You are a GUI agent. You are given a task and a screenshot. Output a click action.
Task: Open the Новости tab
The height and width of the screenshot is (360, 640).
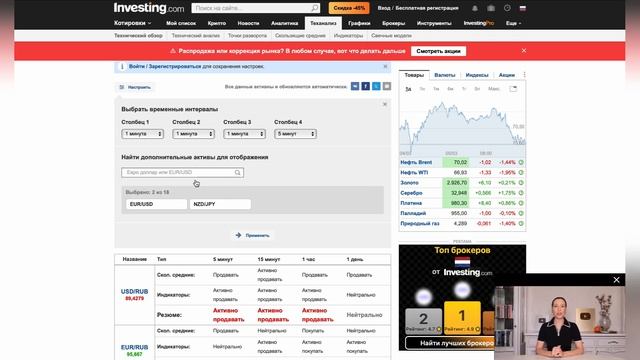(x=249, y=23)
